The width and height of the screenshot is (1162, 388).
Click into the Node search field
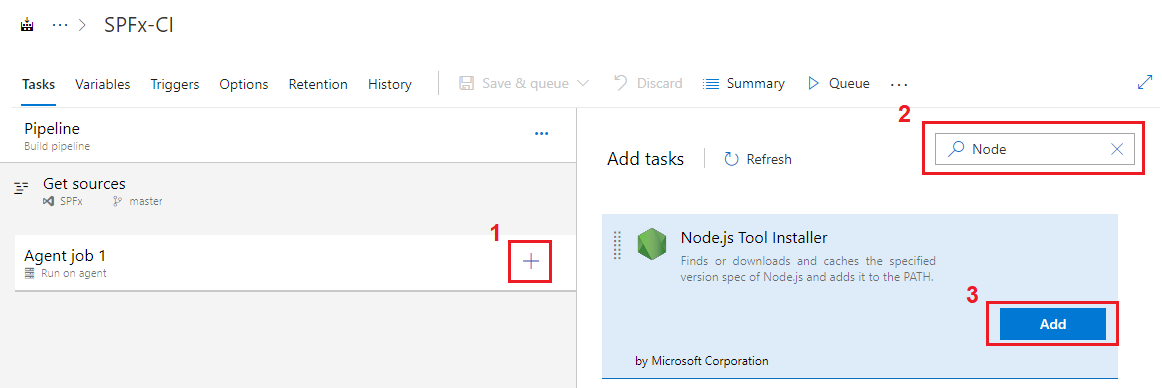point(1035,149)
